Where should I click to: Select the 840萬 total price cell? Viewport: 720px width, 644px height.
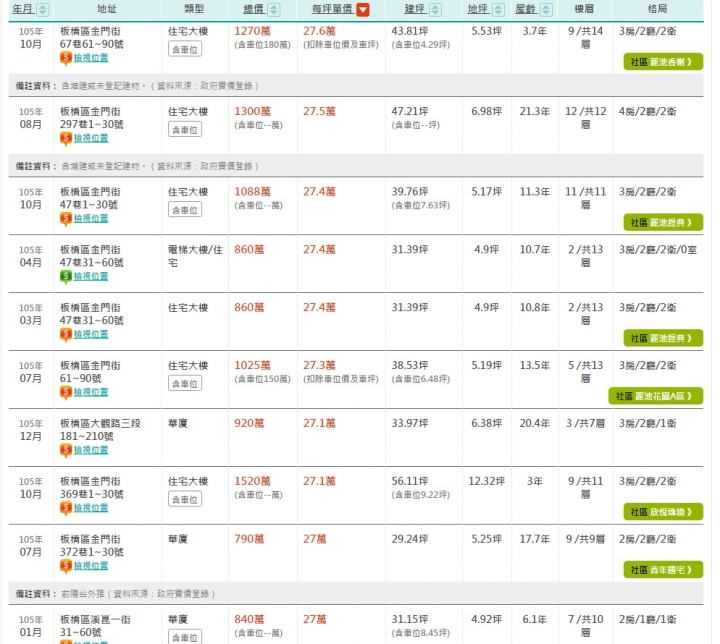point(249,620)
